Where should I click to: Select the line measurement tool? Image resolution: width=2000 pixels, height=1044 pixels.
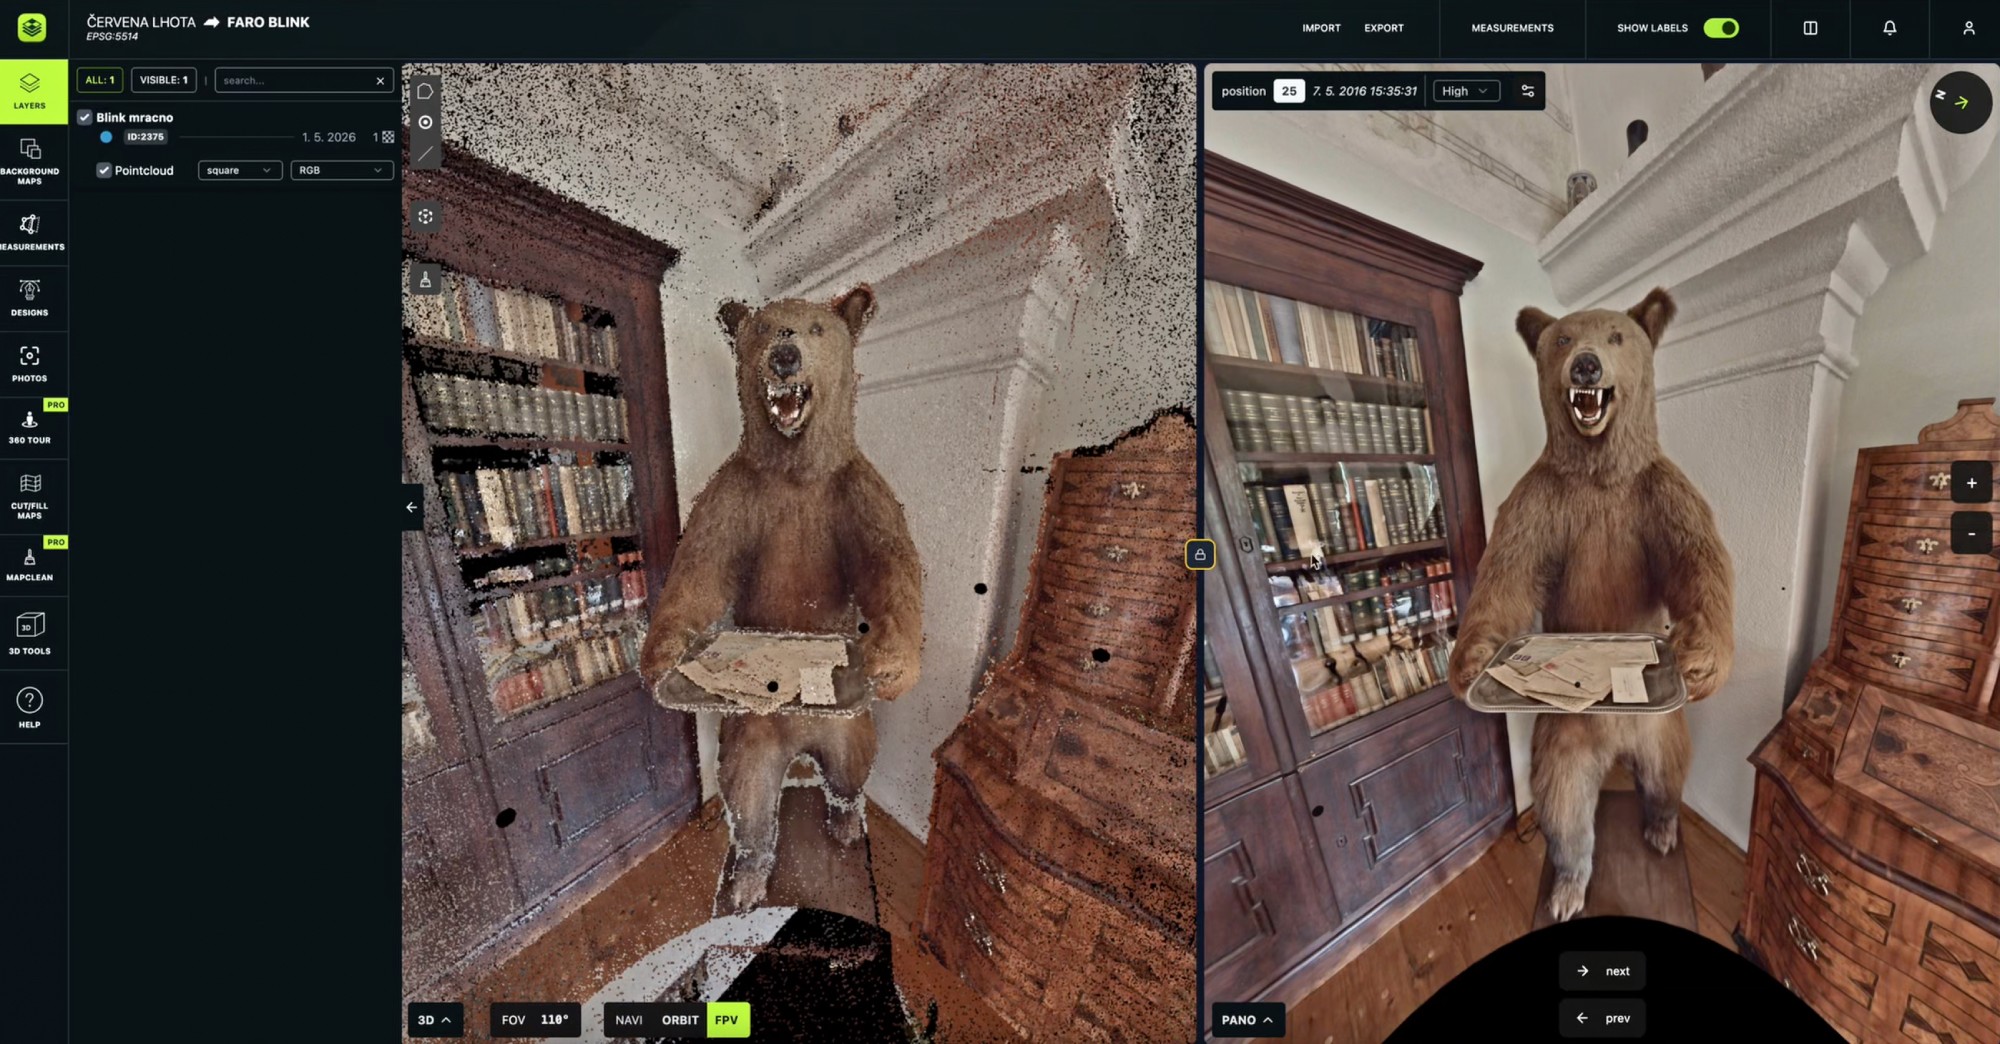coord(425,153)
